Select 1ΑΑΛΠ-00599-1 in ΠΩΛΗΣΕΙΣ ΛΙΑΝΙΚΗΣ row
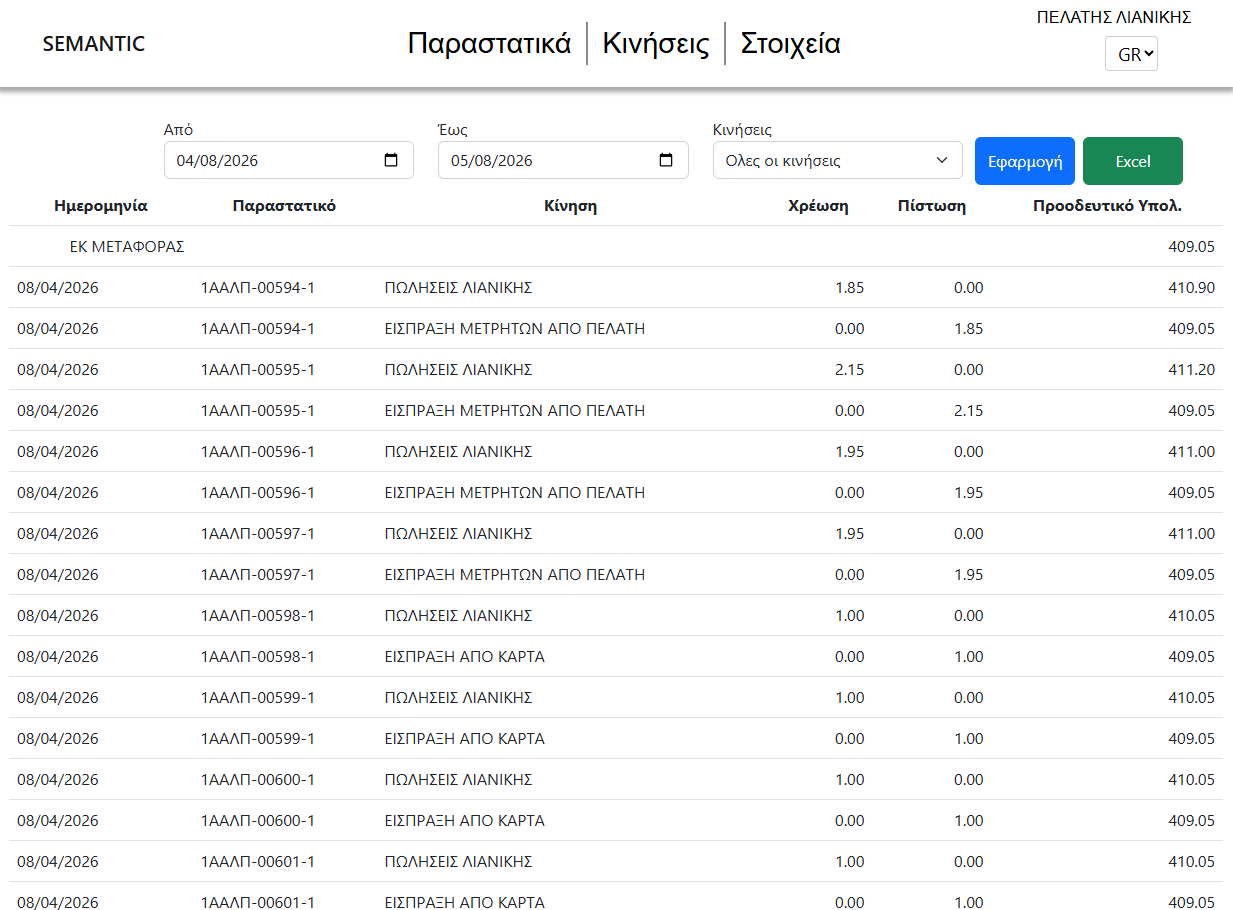Image resolution: width=1233 pixels, height=910 pixels. point(258,697)
